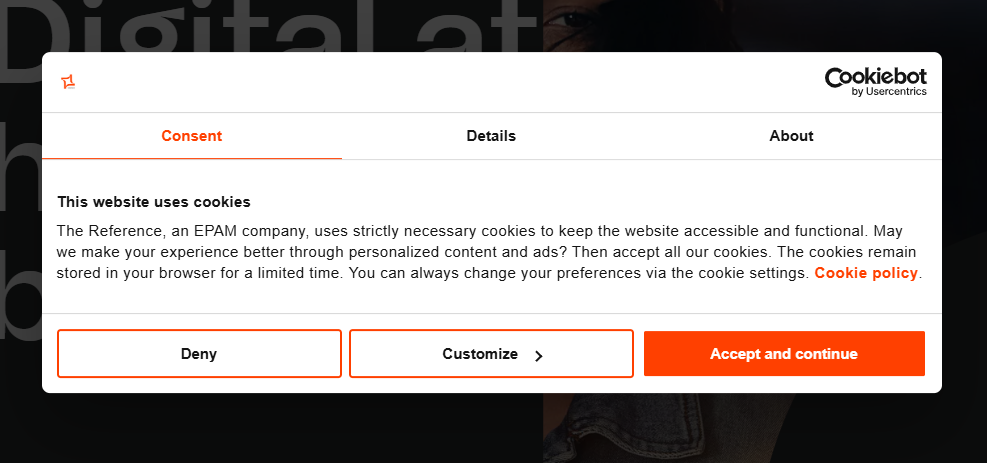Show the About tab
The height and width of the screenshot is (463, 987).
coord(791,136)
